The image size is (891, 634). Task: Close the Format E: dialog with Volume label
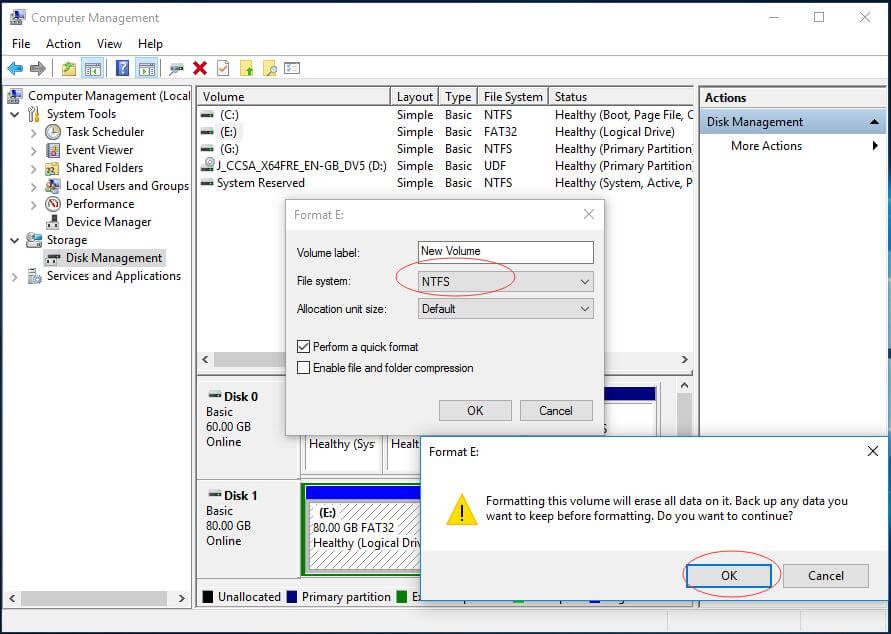[589, 214]
